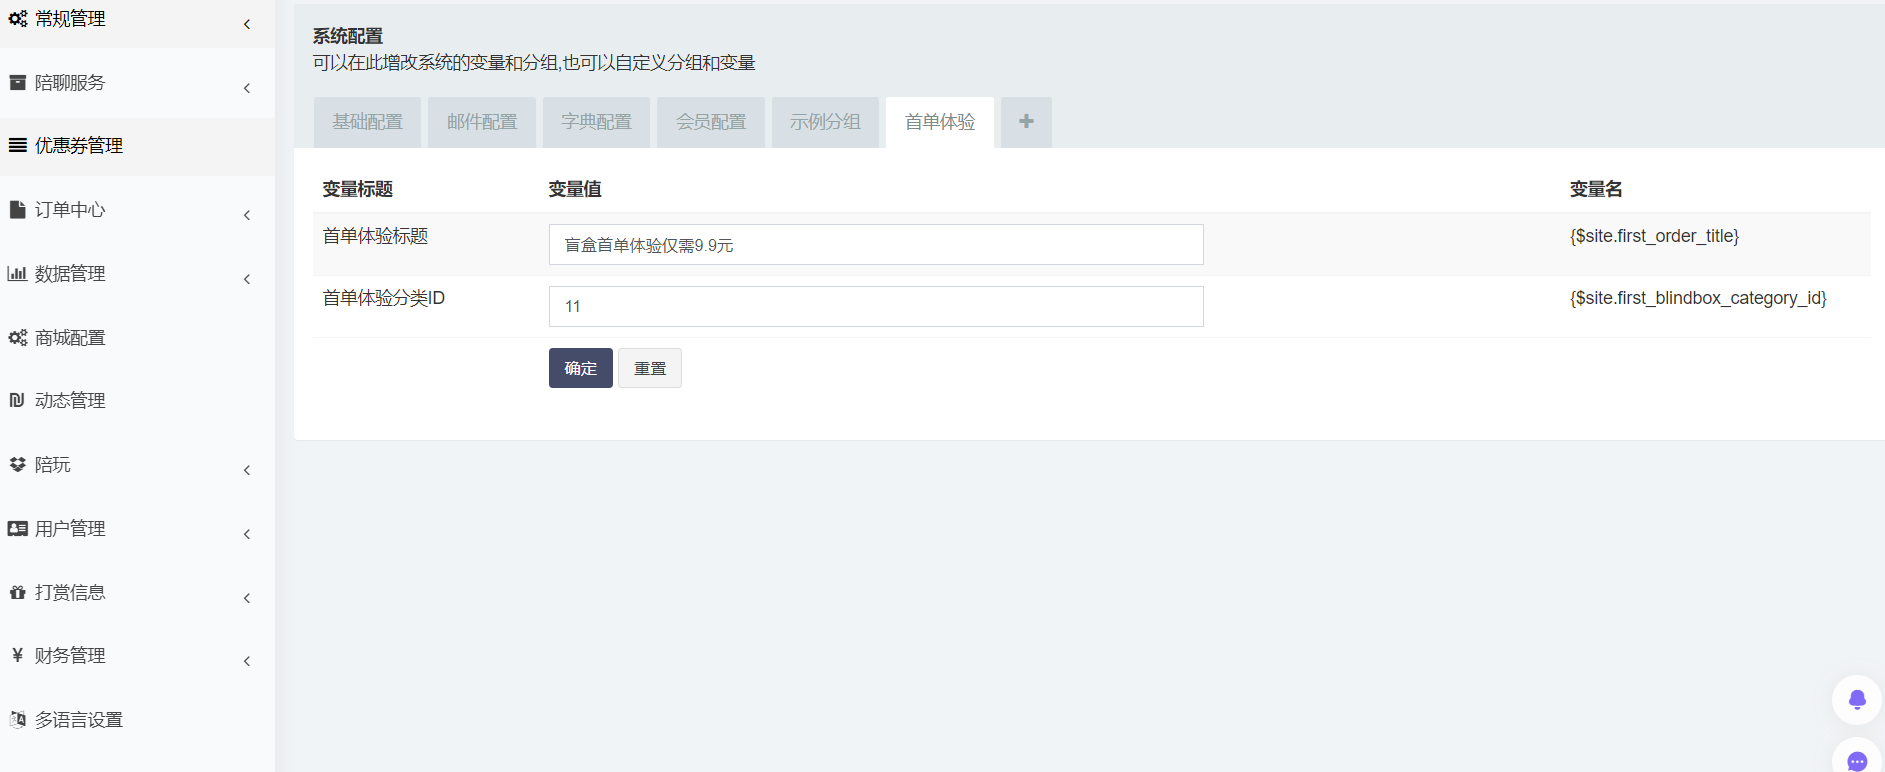Image resolution: width=1885 pixels, height=772 pixels.
Task: Click the ID card icon for 用户管理
Action: point(17,528)
